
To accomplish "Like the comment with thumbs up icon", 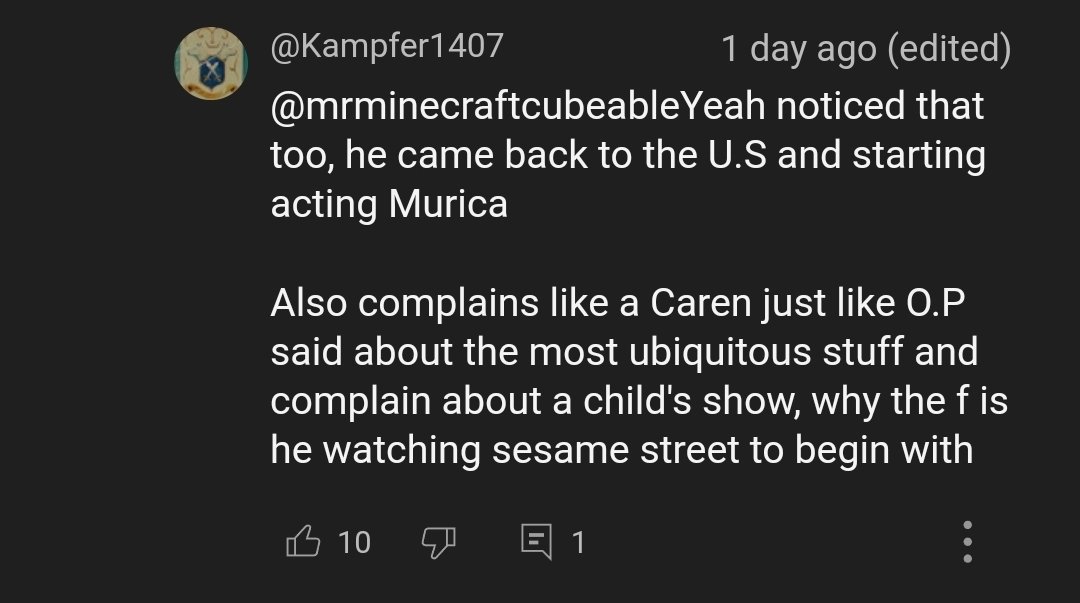I will (303, 541).
